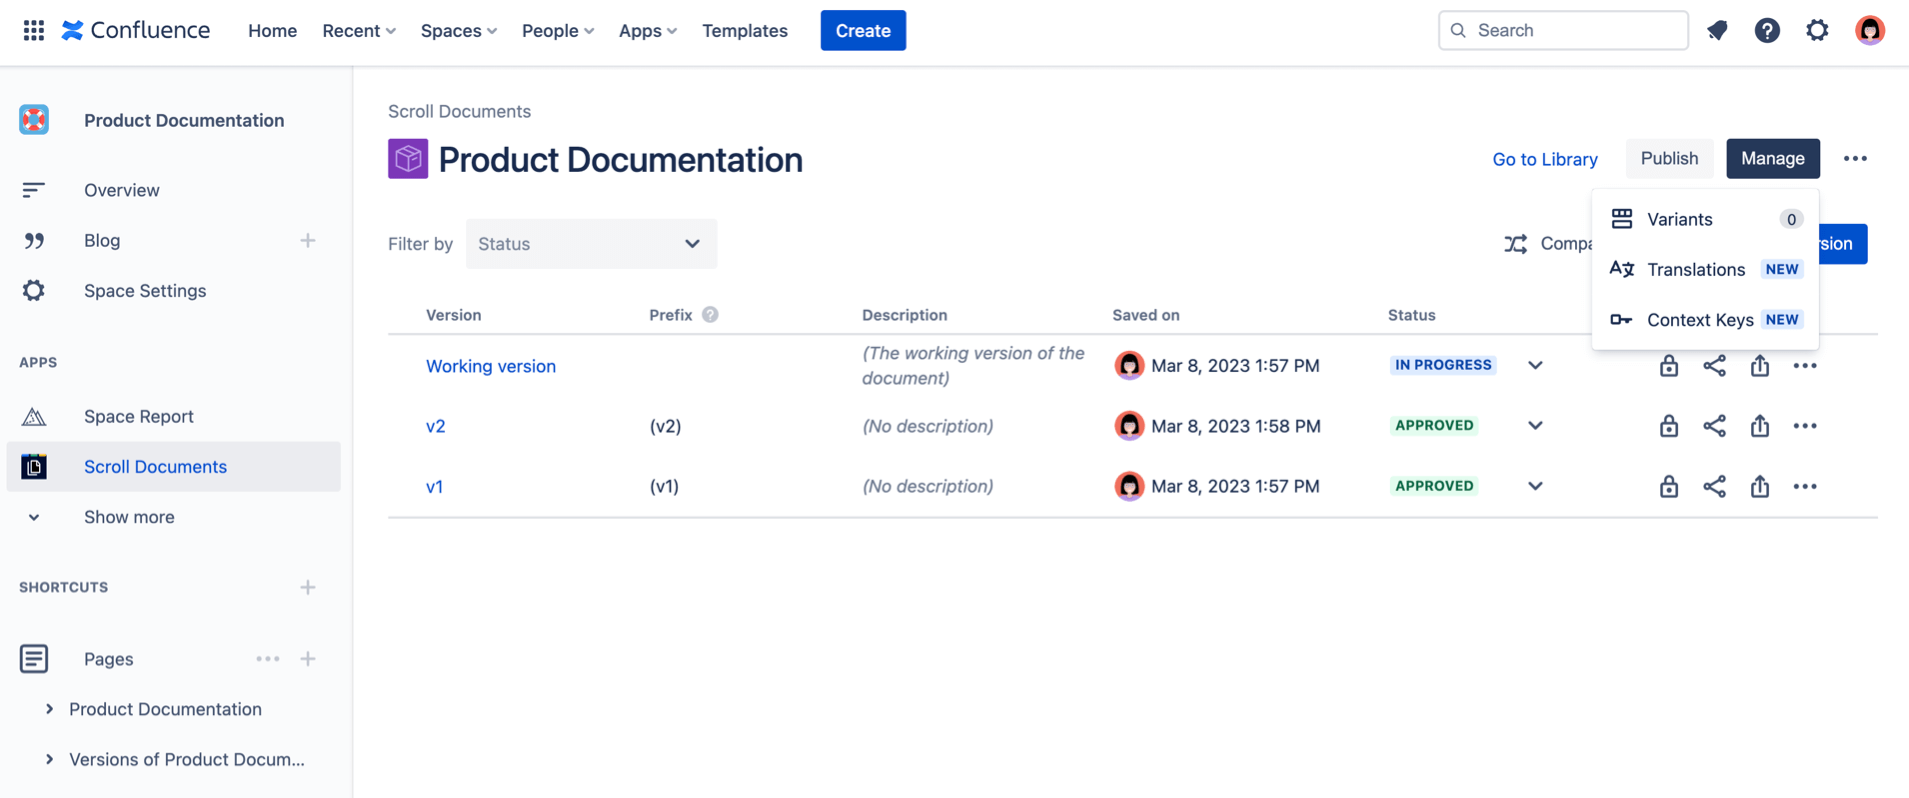Expand status dropdown for v1
Screen dimensions: 1909x798
(1535, 486)
